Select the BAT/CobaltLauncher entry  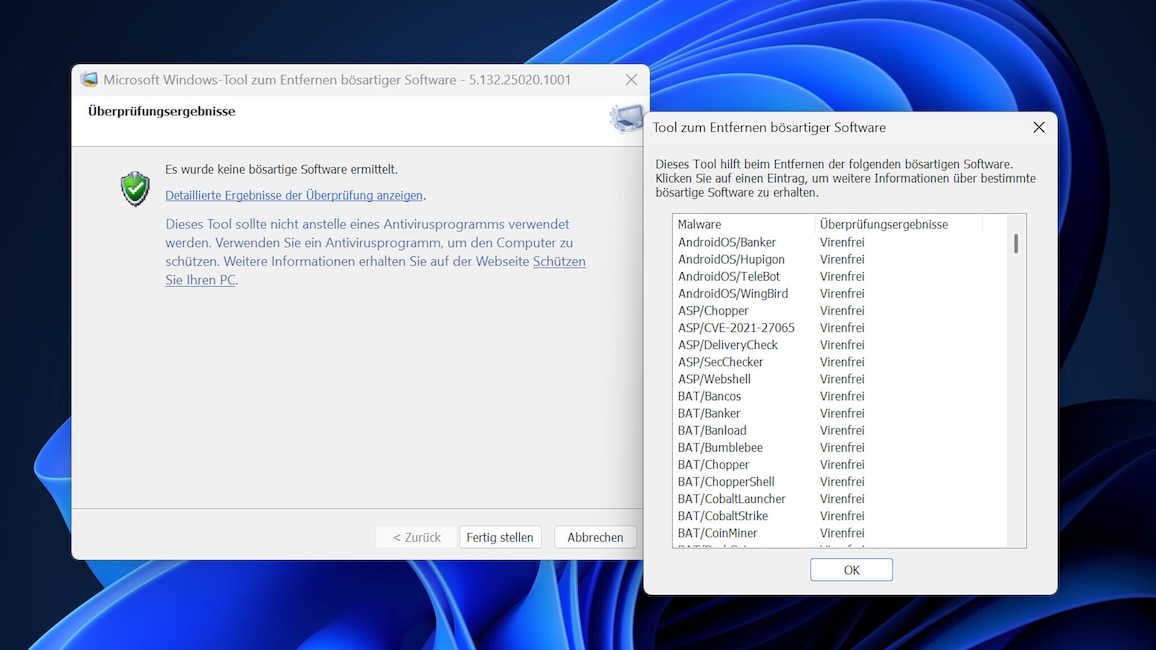click(731, 499)
